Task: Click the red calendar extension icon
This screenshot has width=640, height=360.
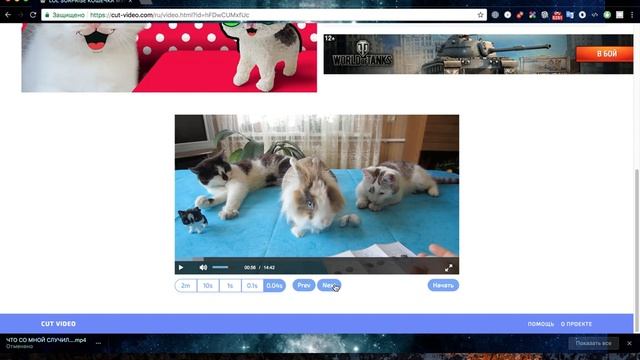Action: pos(557,15)
